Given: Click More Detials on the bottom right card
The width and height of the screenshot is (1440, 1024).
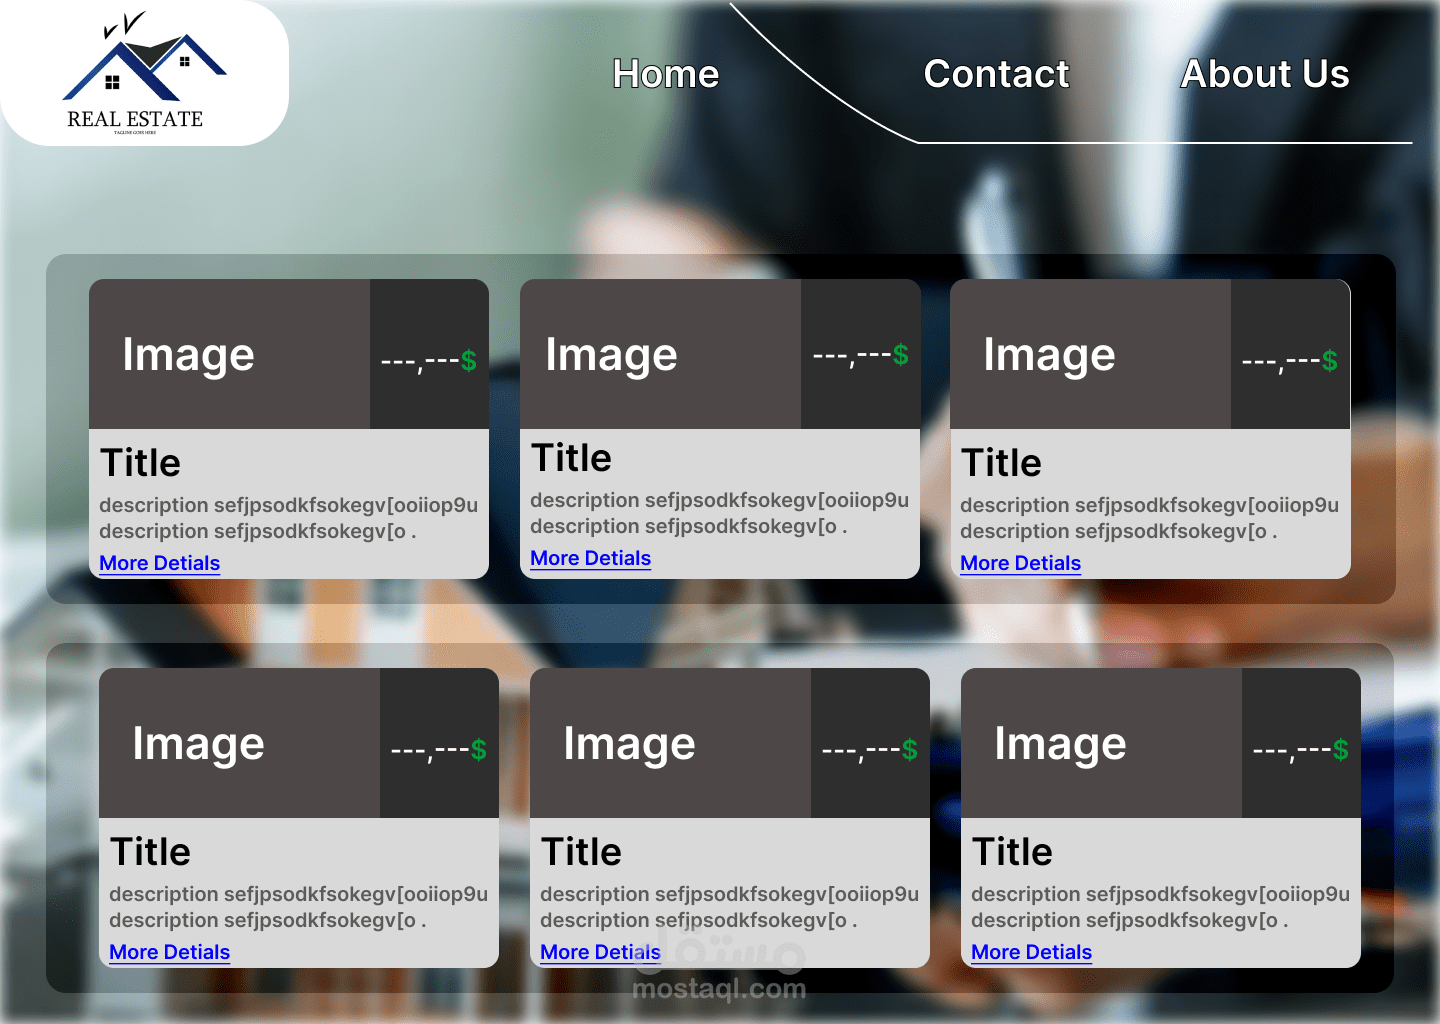Looking at the screenshot, I should 1031,952.
